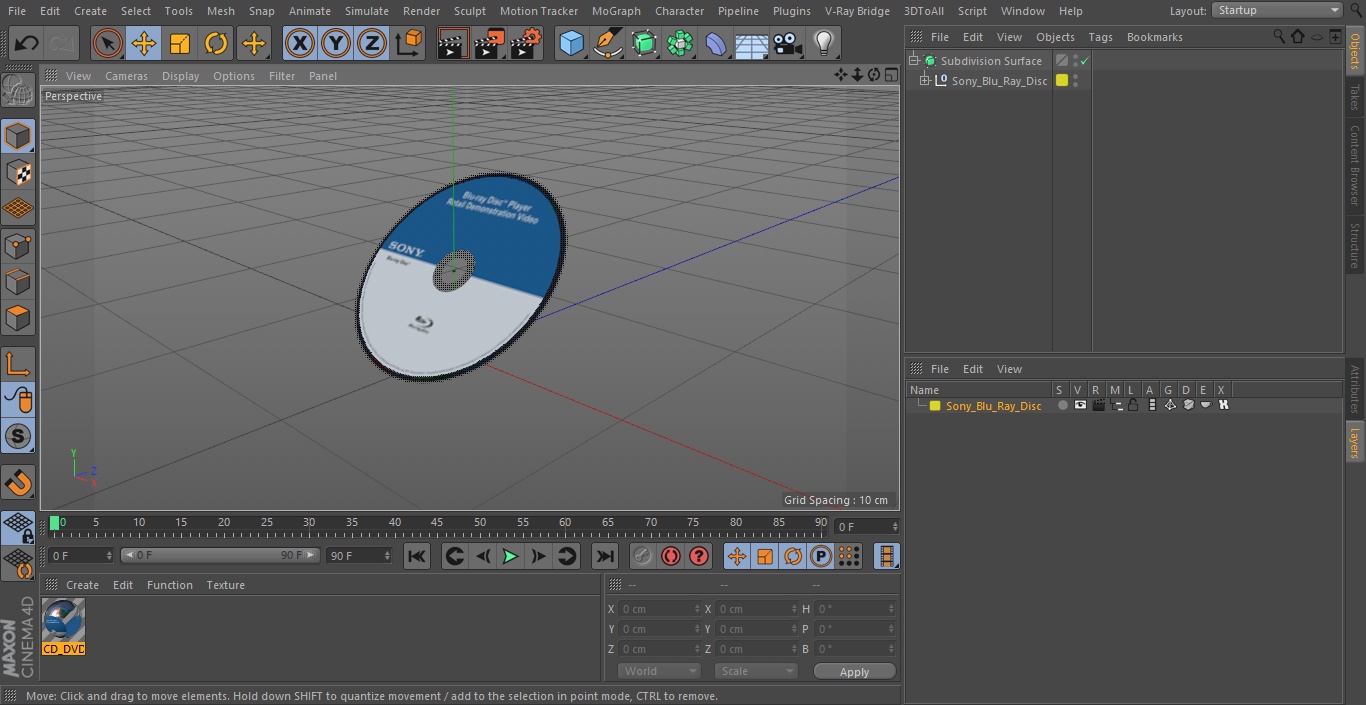Image resolution: width=1366 pixels, height=705 pixels.
Task: Switch to Texture mode
Action: click(x=18, y=172)
